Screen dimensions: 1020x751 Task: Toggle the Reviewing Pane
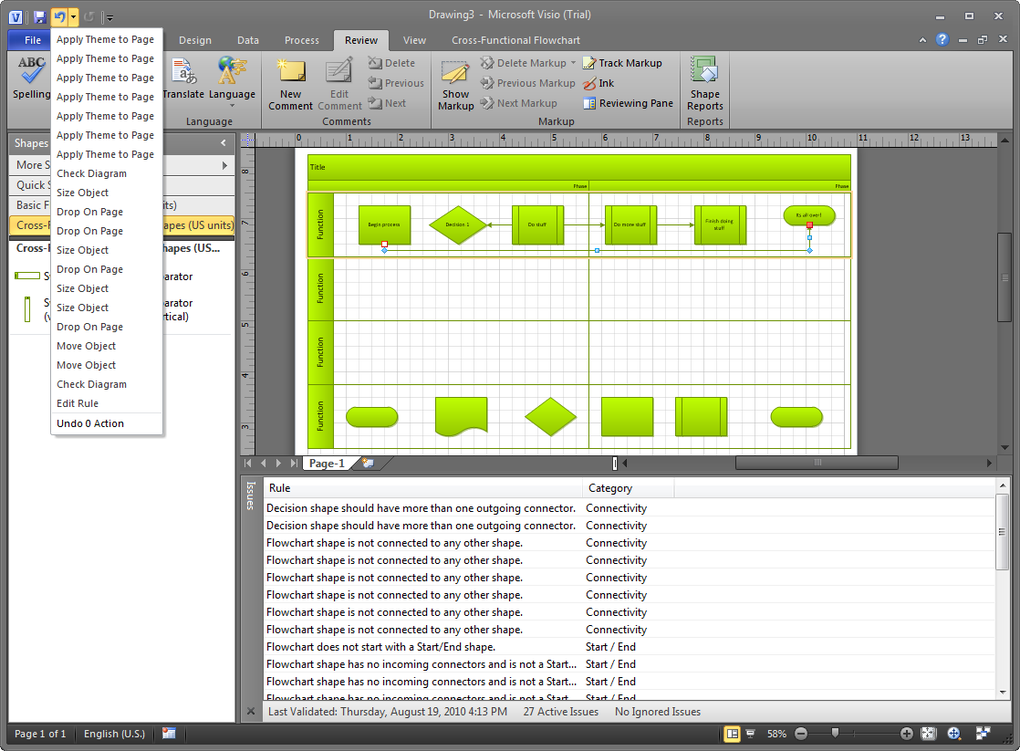[628, 103]
